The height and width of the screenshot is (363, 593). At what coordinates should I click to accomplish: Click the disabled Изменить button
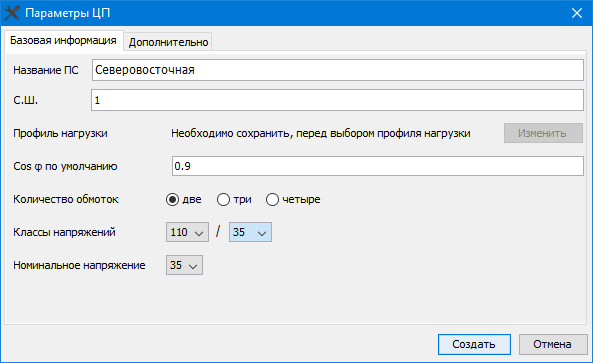tap(543, 133)
